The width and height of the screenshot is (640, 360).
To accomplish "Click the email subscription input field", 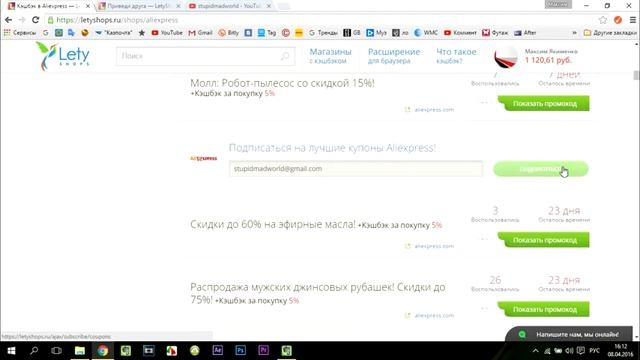I will point(356,169).
